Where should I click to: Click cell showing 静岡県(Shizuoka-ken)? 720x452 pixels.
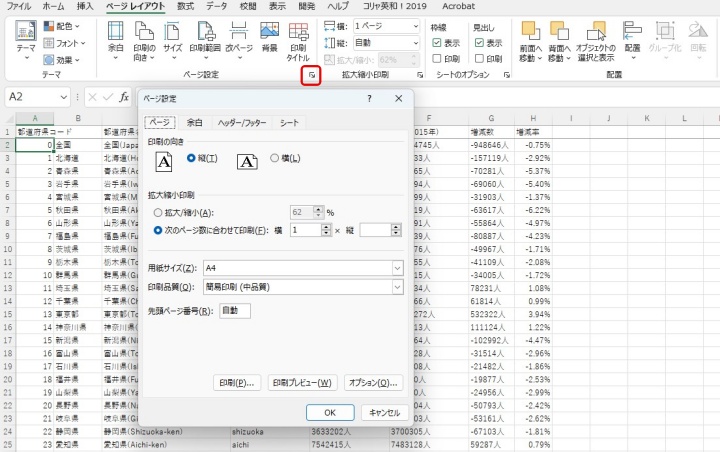click(x=166, y=432)
